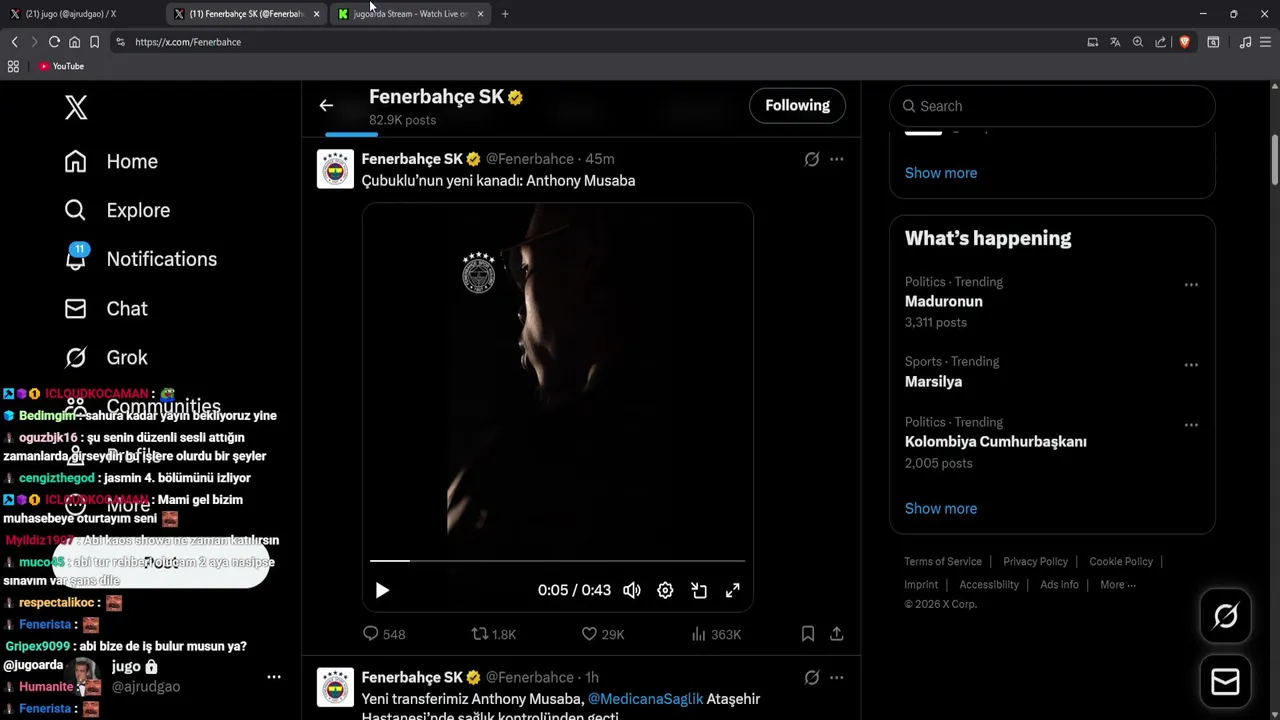Repost the post with 1.8K reposts
Image resolution: width=1280 pixels, height=720 pixels.
point(494,634)
